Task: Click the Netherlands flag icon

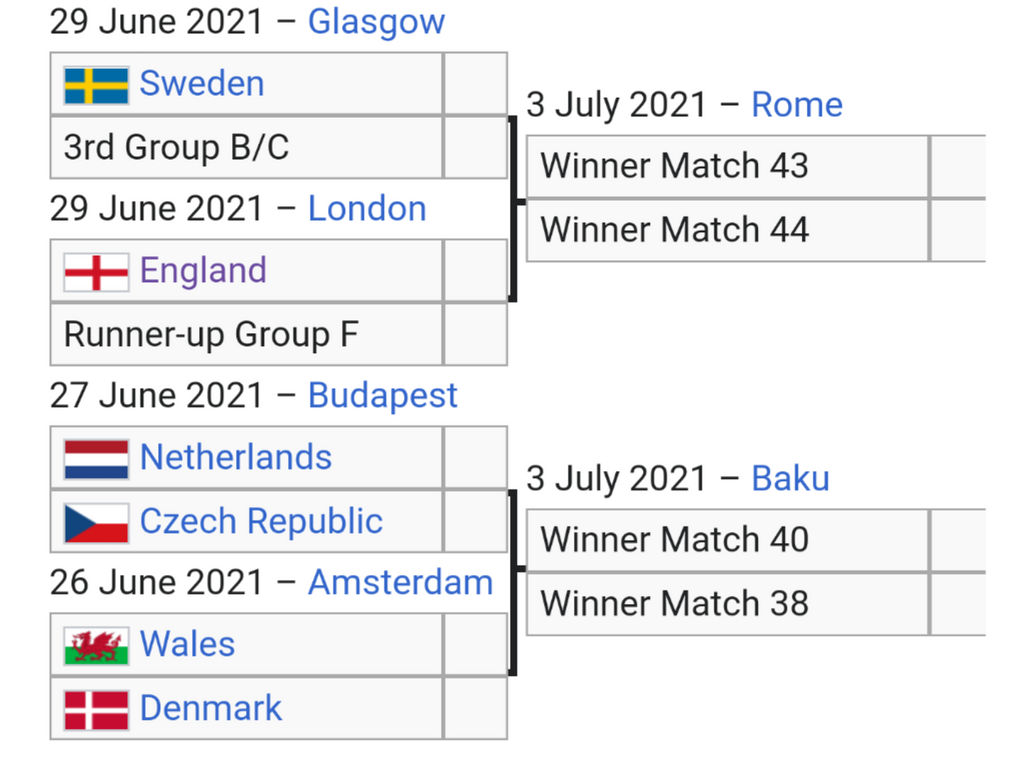Action: pyautogui.click(x=96, y=459)
